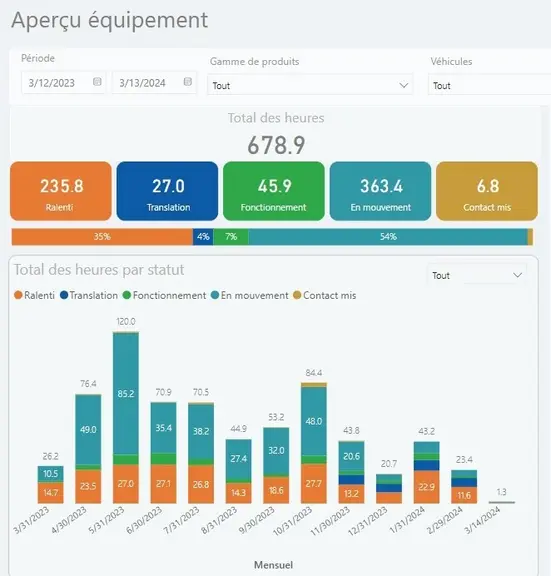Click the 20.7 total label above 12/31/2023 bar
Screen dimensions: 551x576
click(x=389, y=464)
